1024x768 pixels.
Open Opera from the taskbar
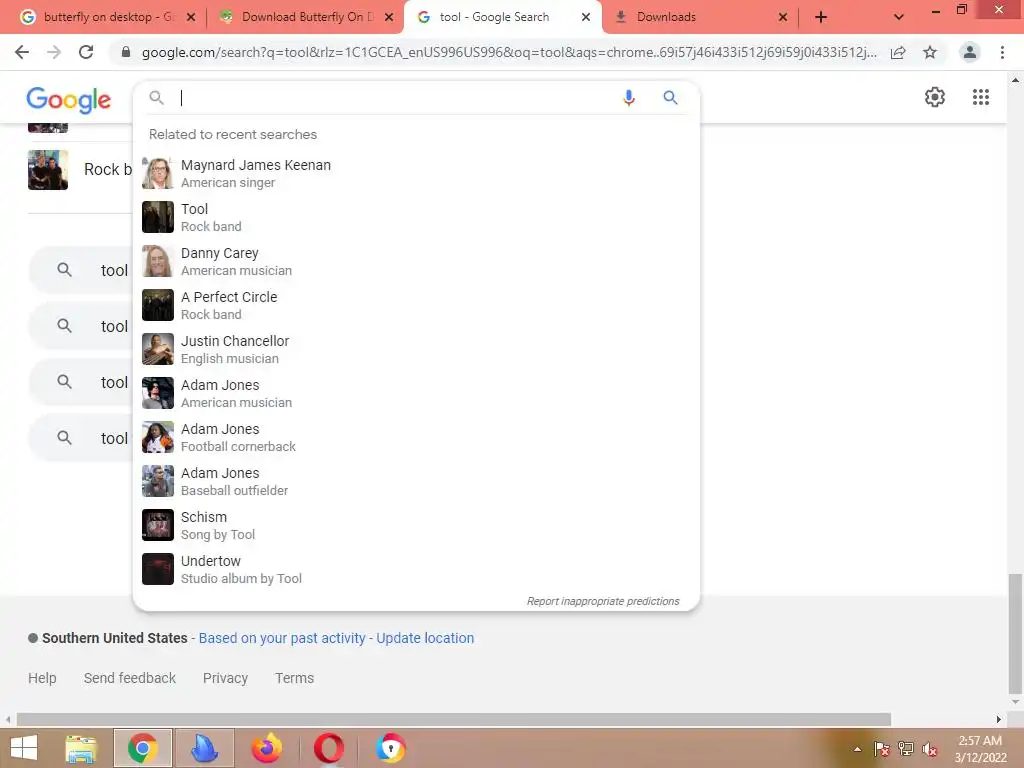point(328,748)
